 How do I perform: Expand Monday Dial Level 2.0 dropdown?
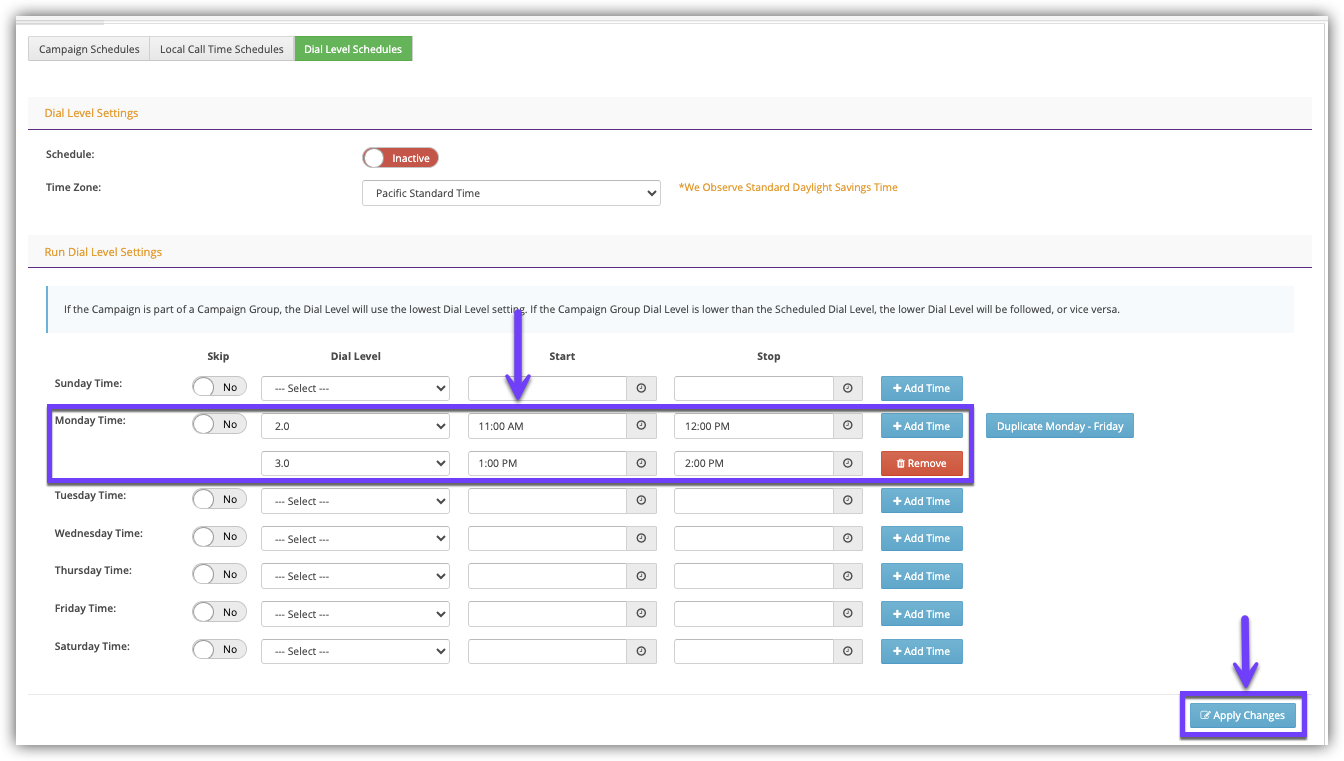click(355, 426)
